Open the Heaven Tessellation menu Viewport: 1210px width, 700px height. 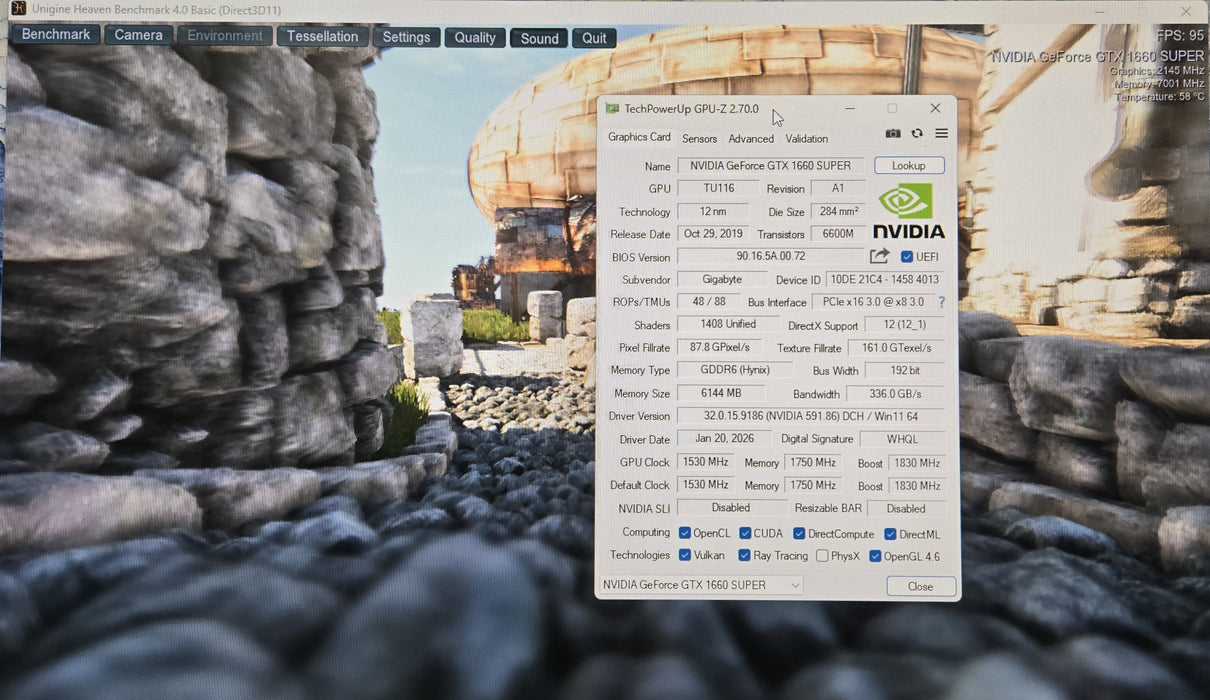tap(322, 37)
